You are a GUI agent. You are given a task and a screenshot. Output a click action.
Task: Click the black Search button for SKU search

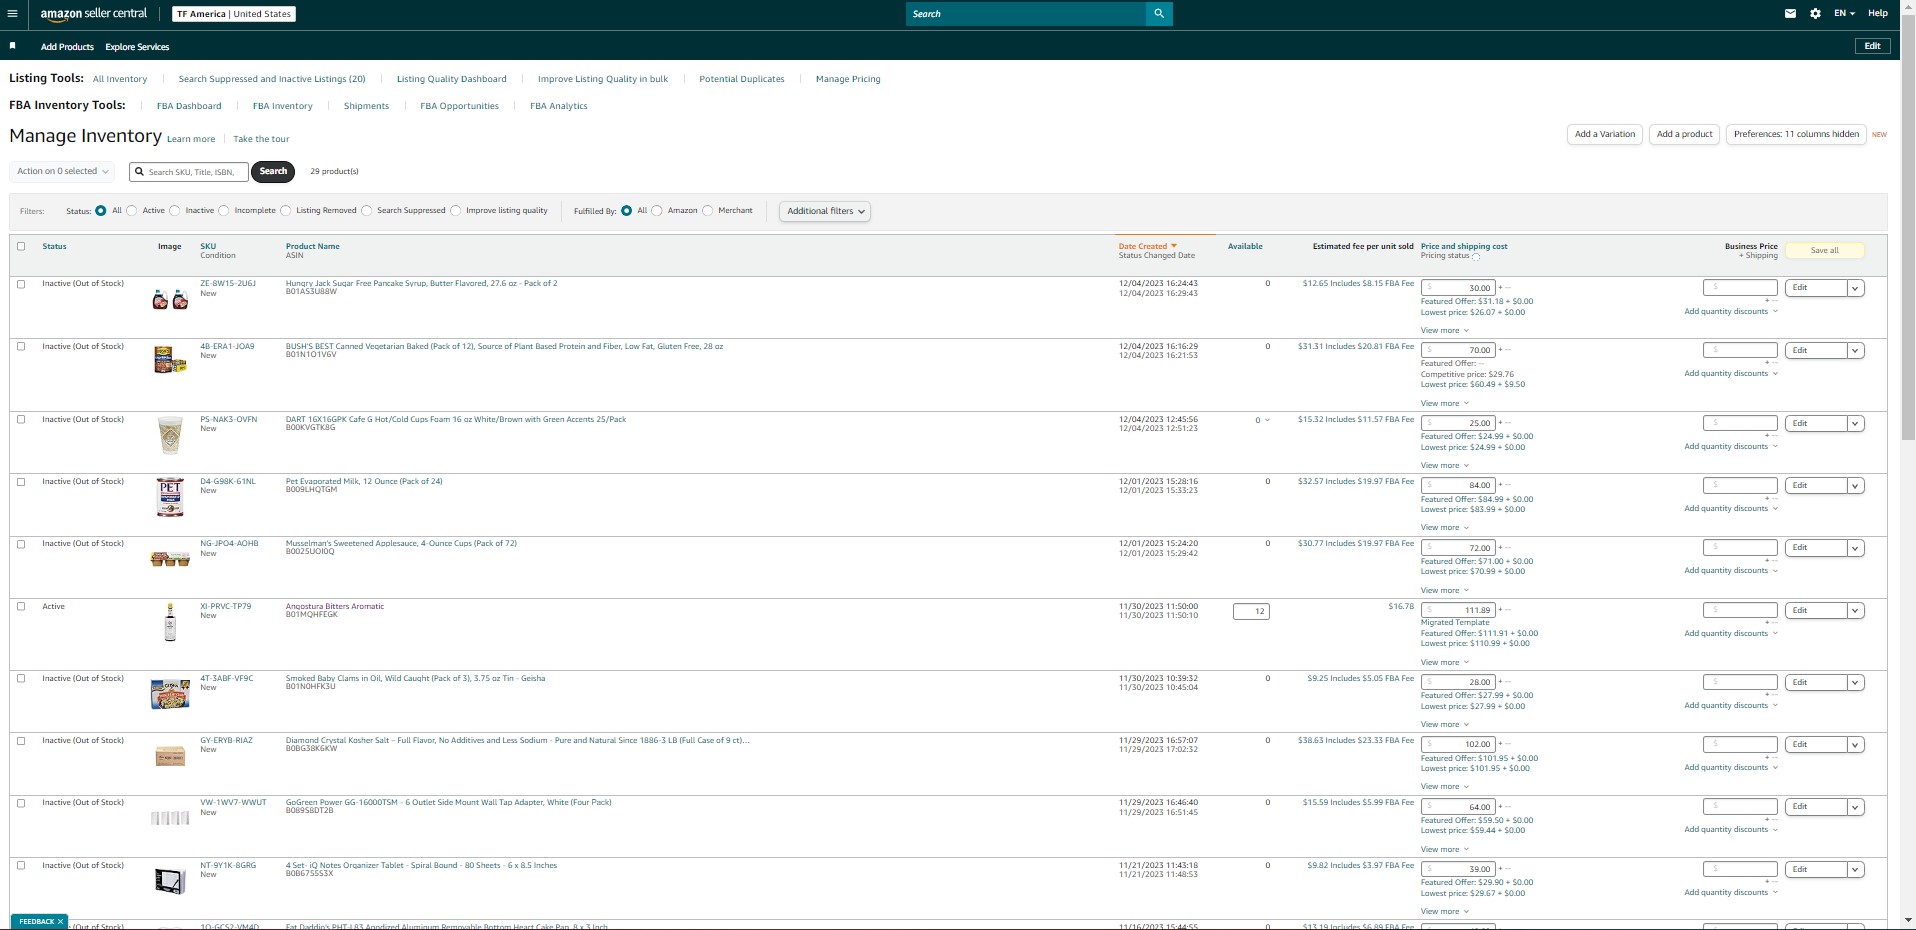[273, 172]
